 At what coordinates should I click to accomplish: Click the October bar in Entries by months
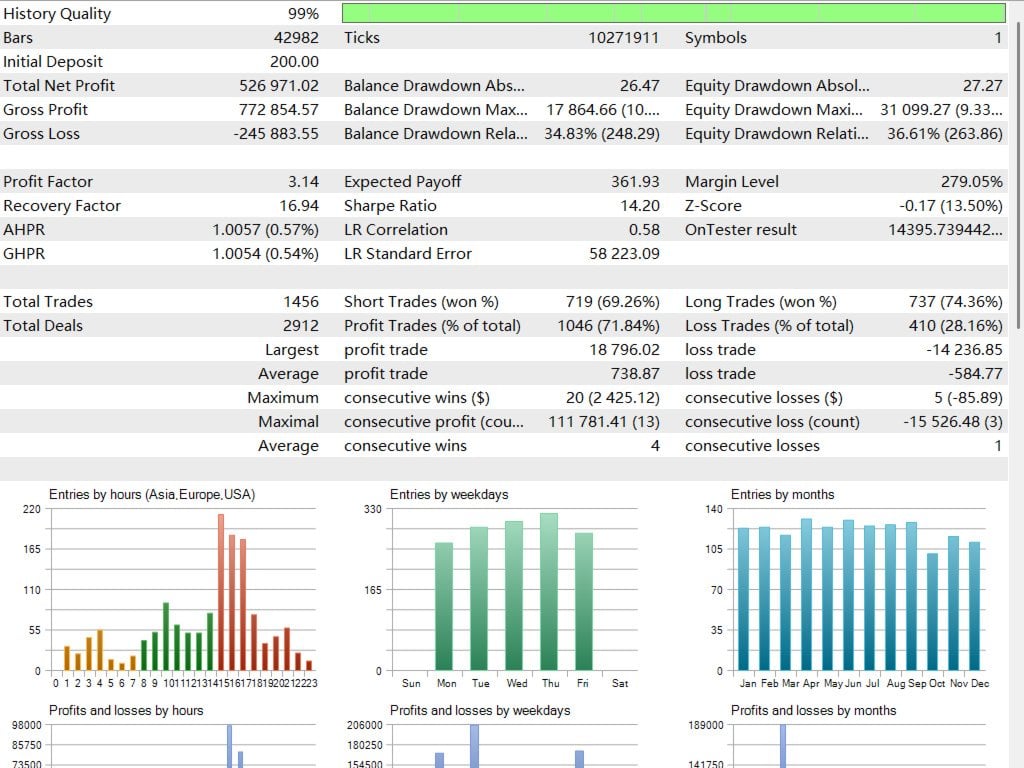pyautogui.click(x=932, y=610)
